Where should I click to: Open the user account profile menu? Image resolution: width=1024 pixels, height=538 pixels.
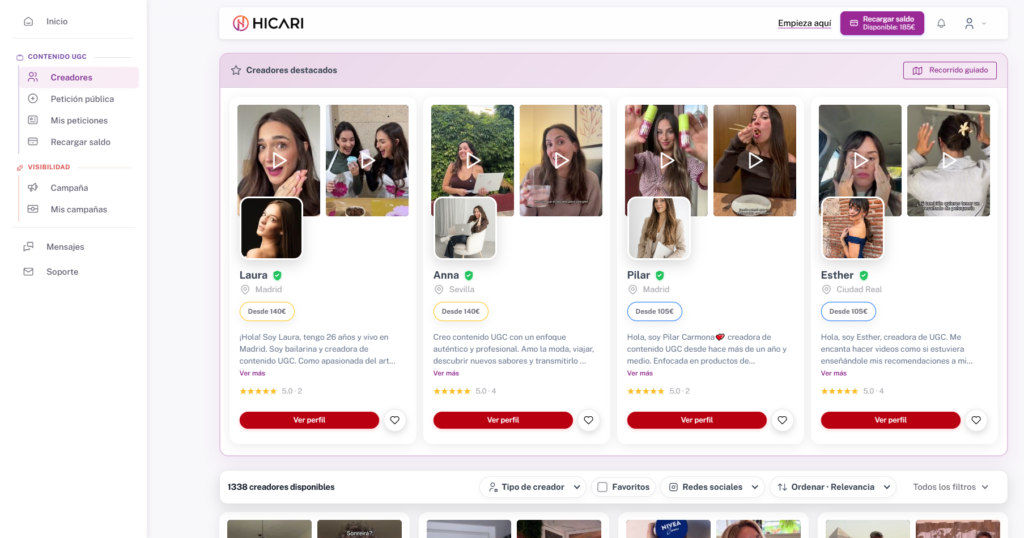click(974, 23)
